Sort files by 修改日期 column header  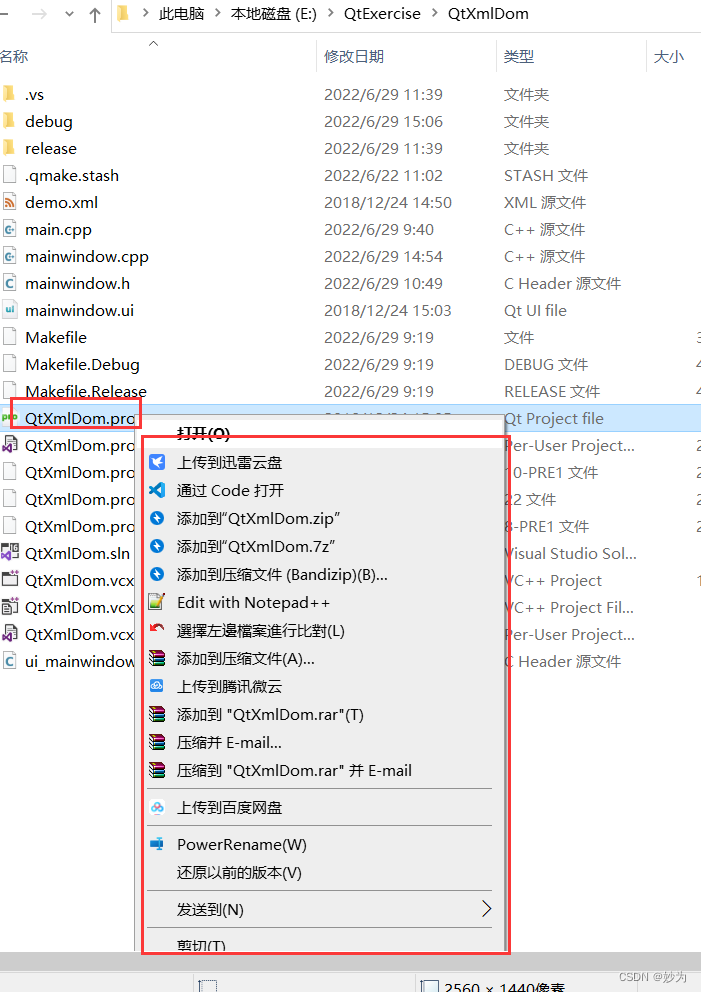[x=354, y=56]
